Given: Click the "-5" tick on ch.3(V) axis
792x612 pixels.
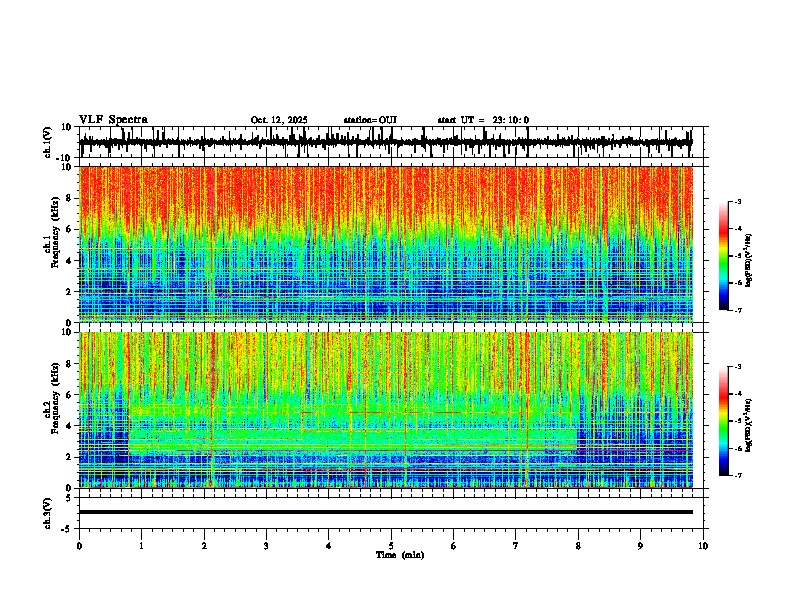Looking at the screenshot, I should [x=67, y=529].
